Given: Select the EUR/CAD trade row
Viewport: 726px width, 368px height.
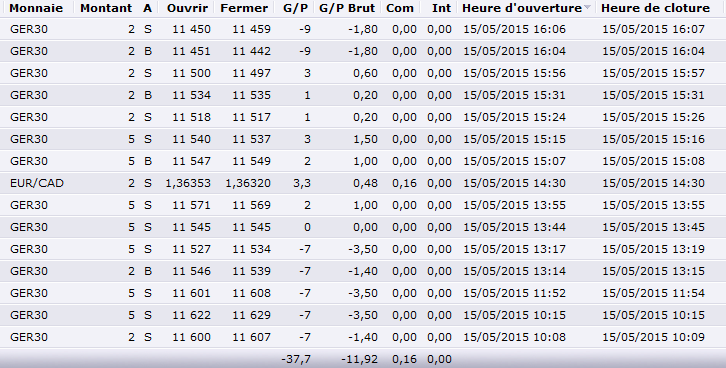Looking at the screenshot, I should click(363, 183).
